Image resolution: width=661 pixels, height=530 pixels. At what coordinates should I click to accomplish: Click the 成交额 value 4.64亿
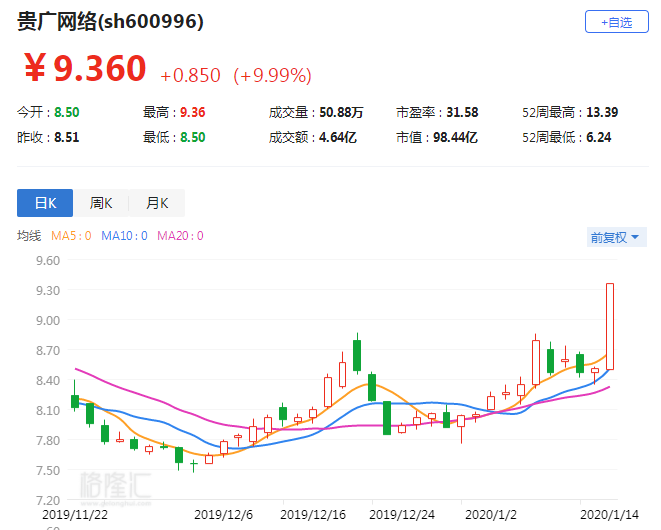338,137
